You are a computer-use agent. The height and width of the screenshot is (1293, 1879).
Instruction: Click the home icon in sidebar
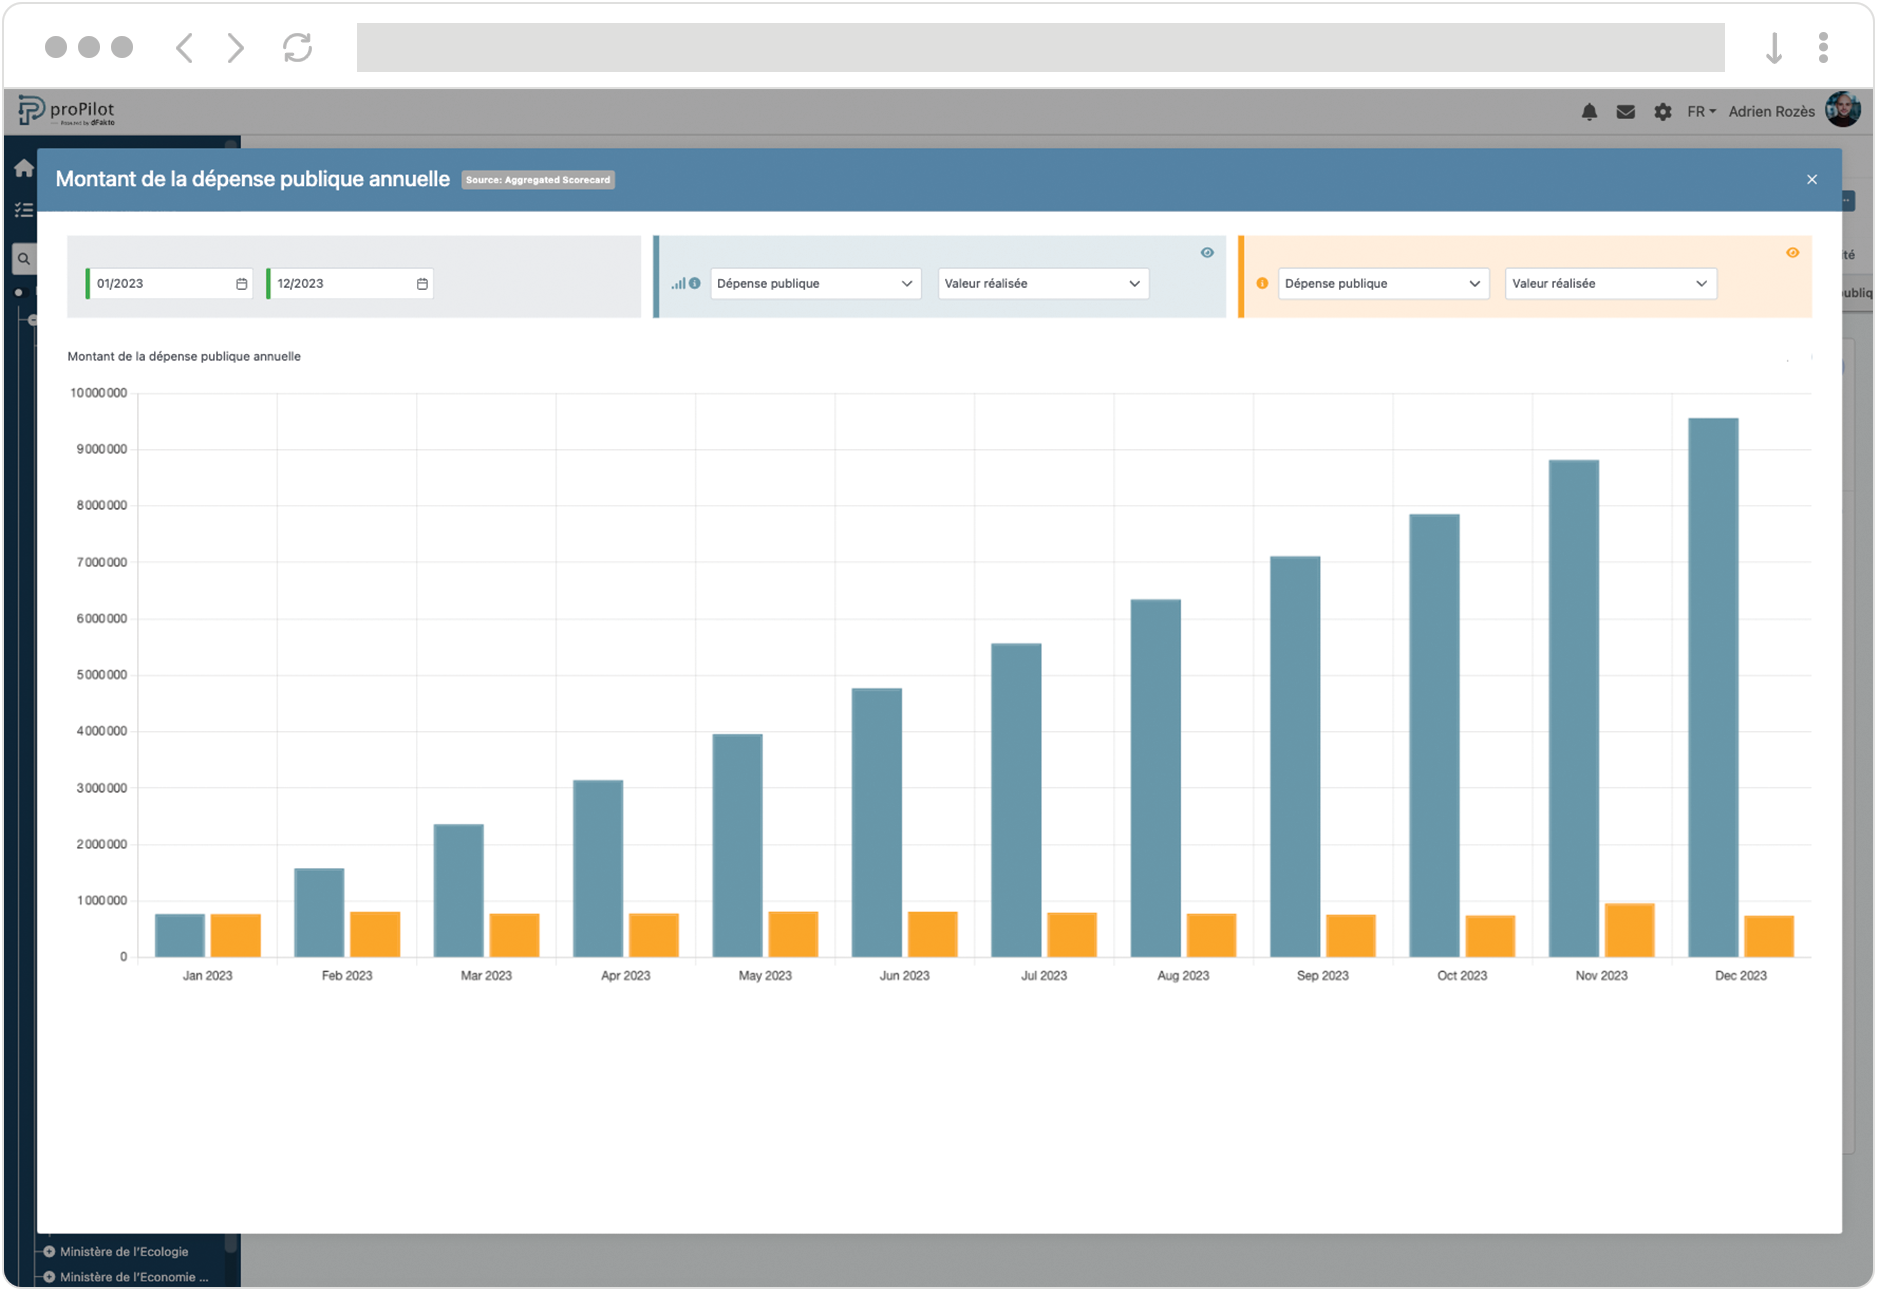point(24,169)
